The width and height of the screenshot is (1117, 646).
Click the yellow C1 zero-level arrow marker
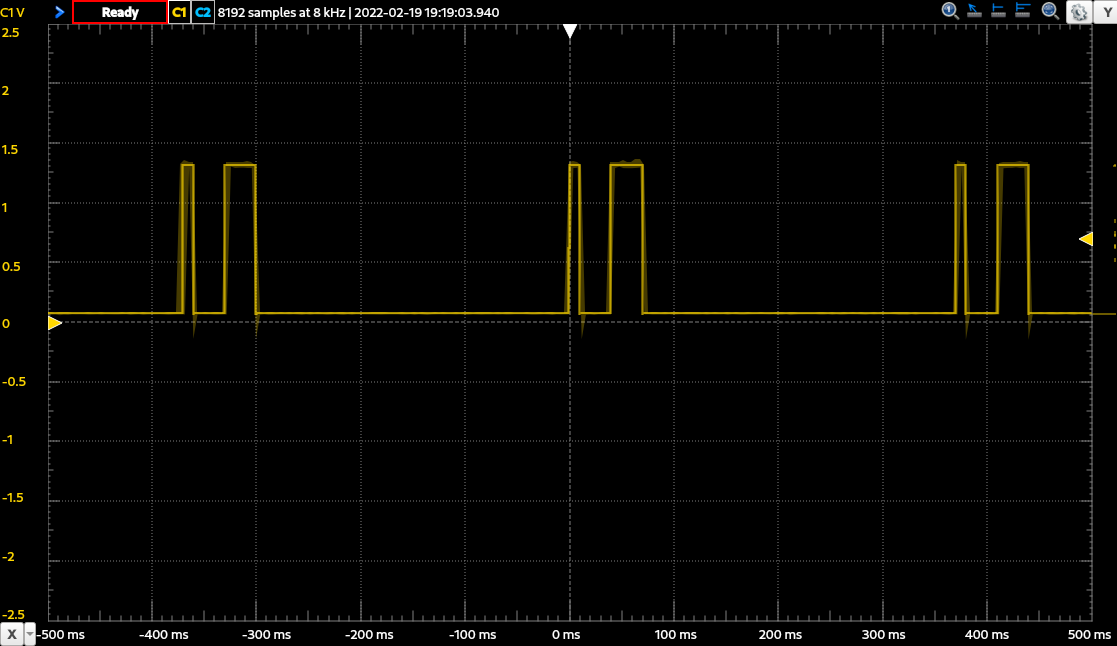[x=55, y=323]
